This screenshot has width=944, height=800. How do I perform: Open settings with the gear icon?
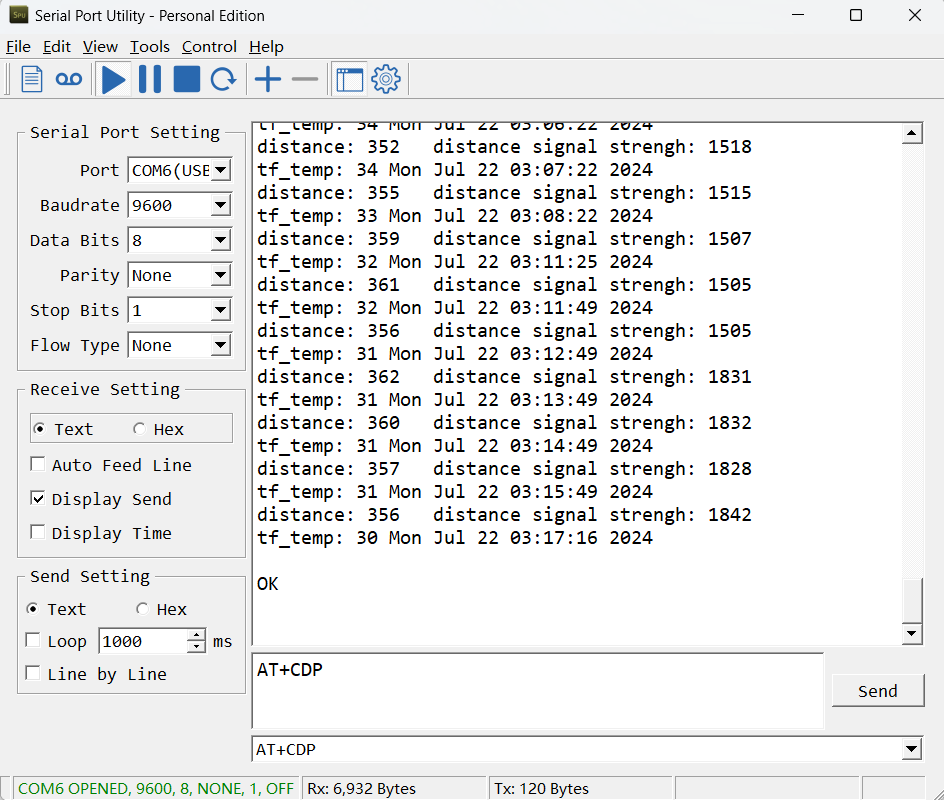[386, 79]
